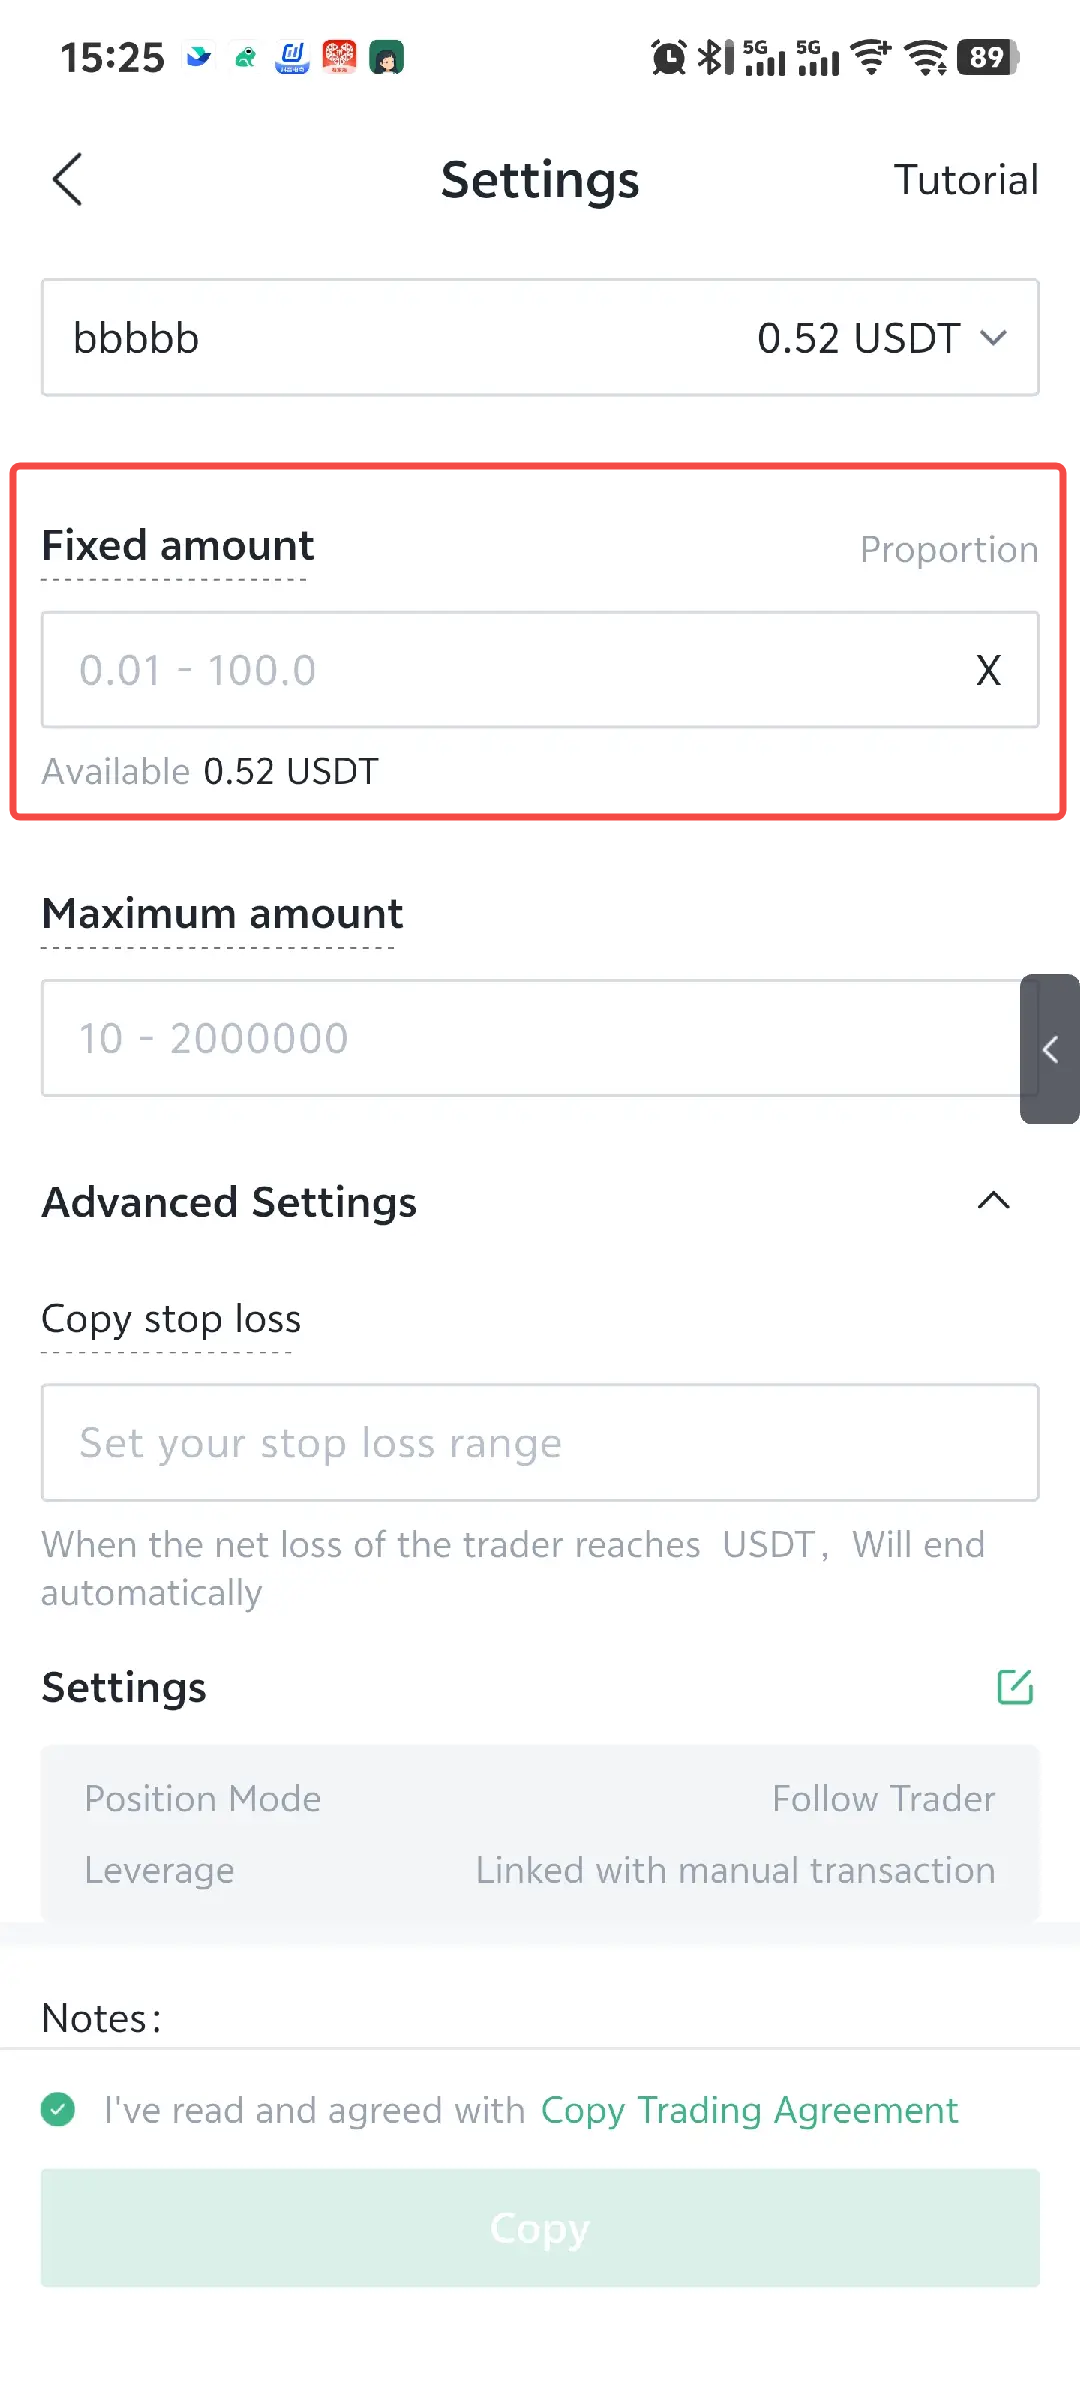
Task: Expand the dark side drawer arrow
Action: click(x=1050, y=1049)
